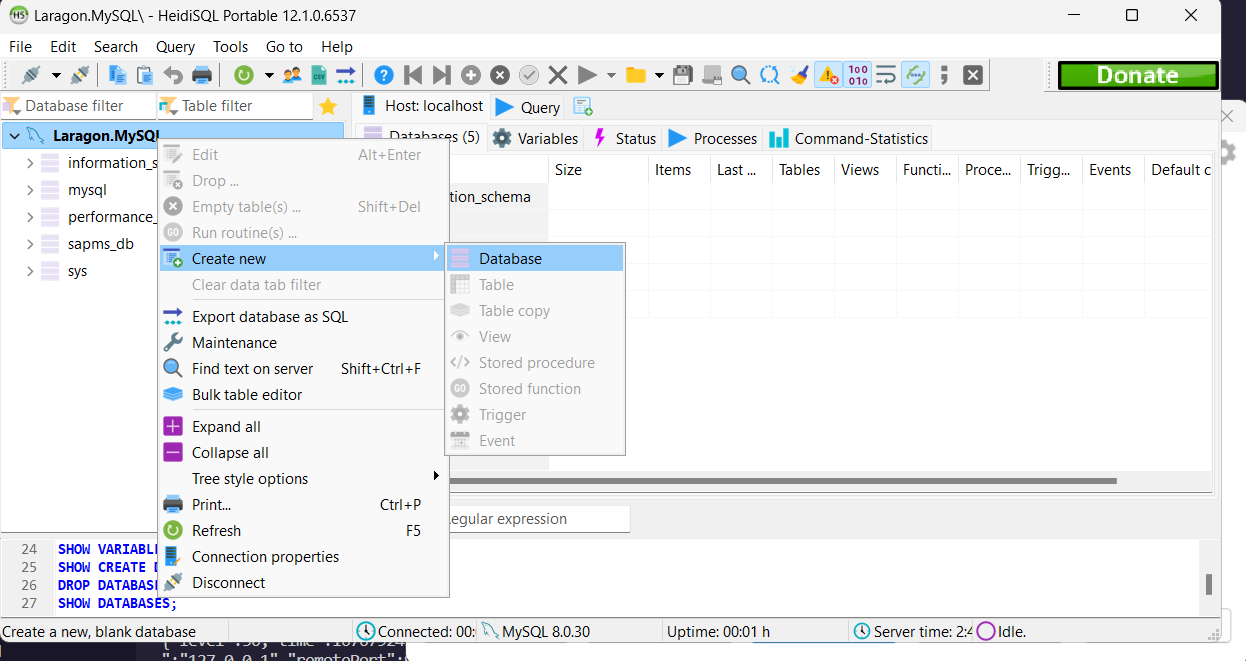Open the session manager plug icon
1246x661 pixels.
click(31, 75)
